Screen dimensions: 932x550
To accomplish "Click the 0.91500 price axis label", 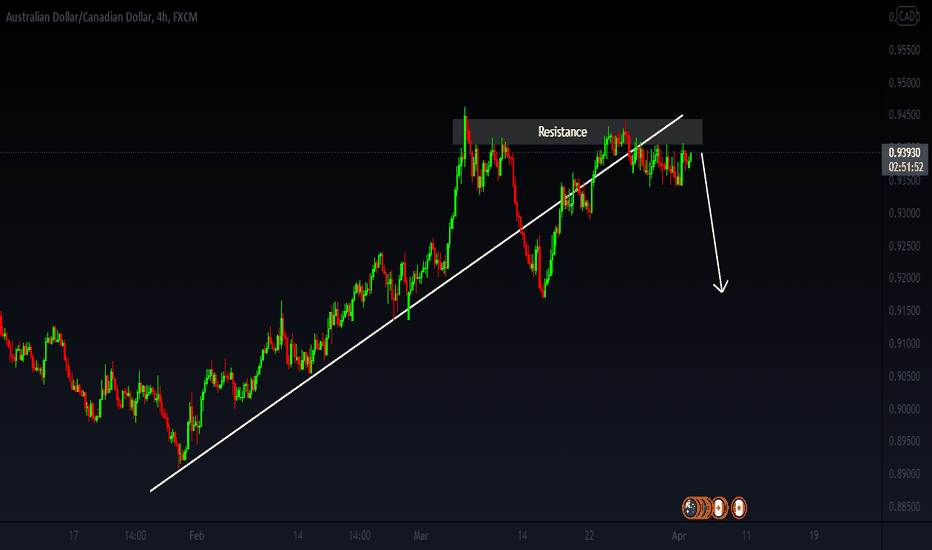I will [904, 310].
